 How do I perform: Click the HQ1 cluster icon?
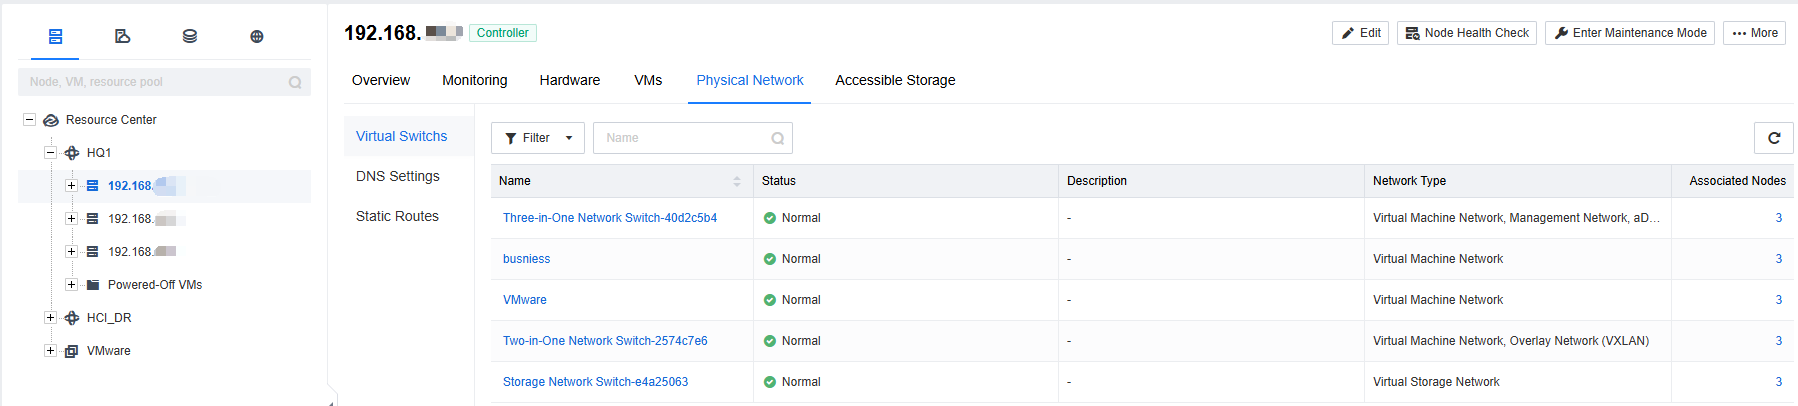pos(72,153)
